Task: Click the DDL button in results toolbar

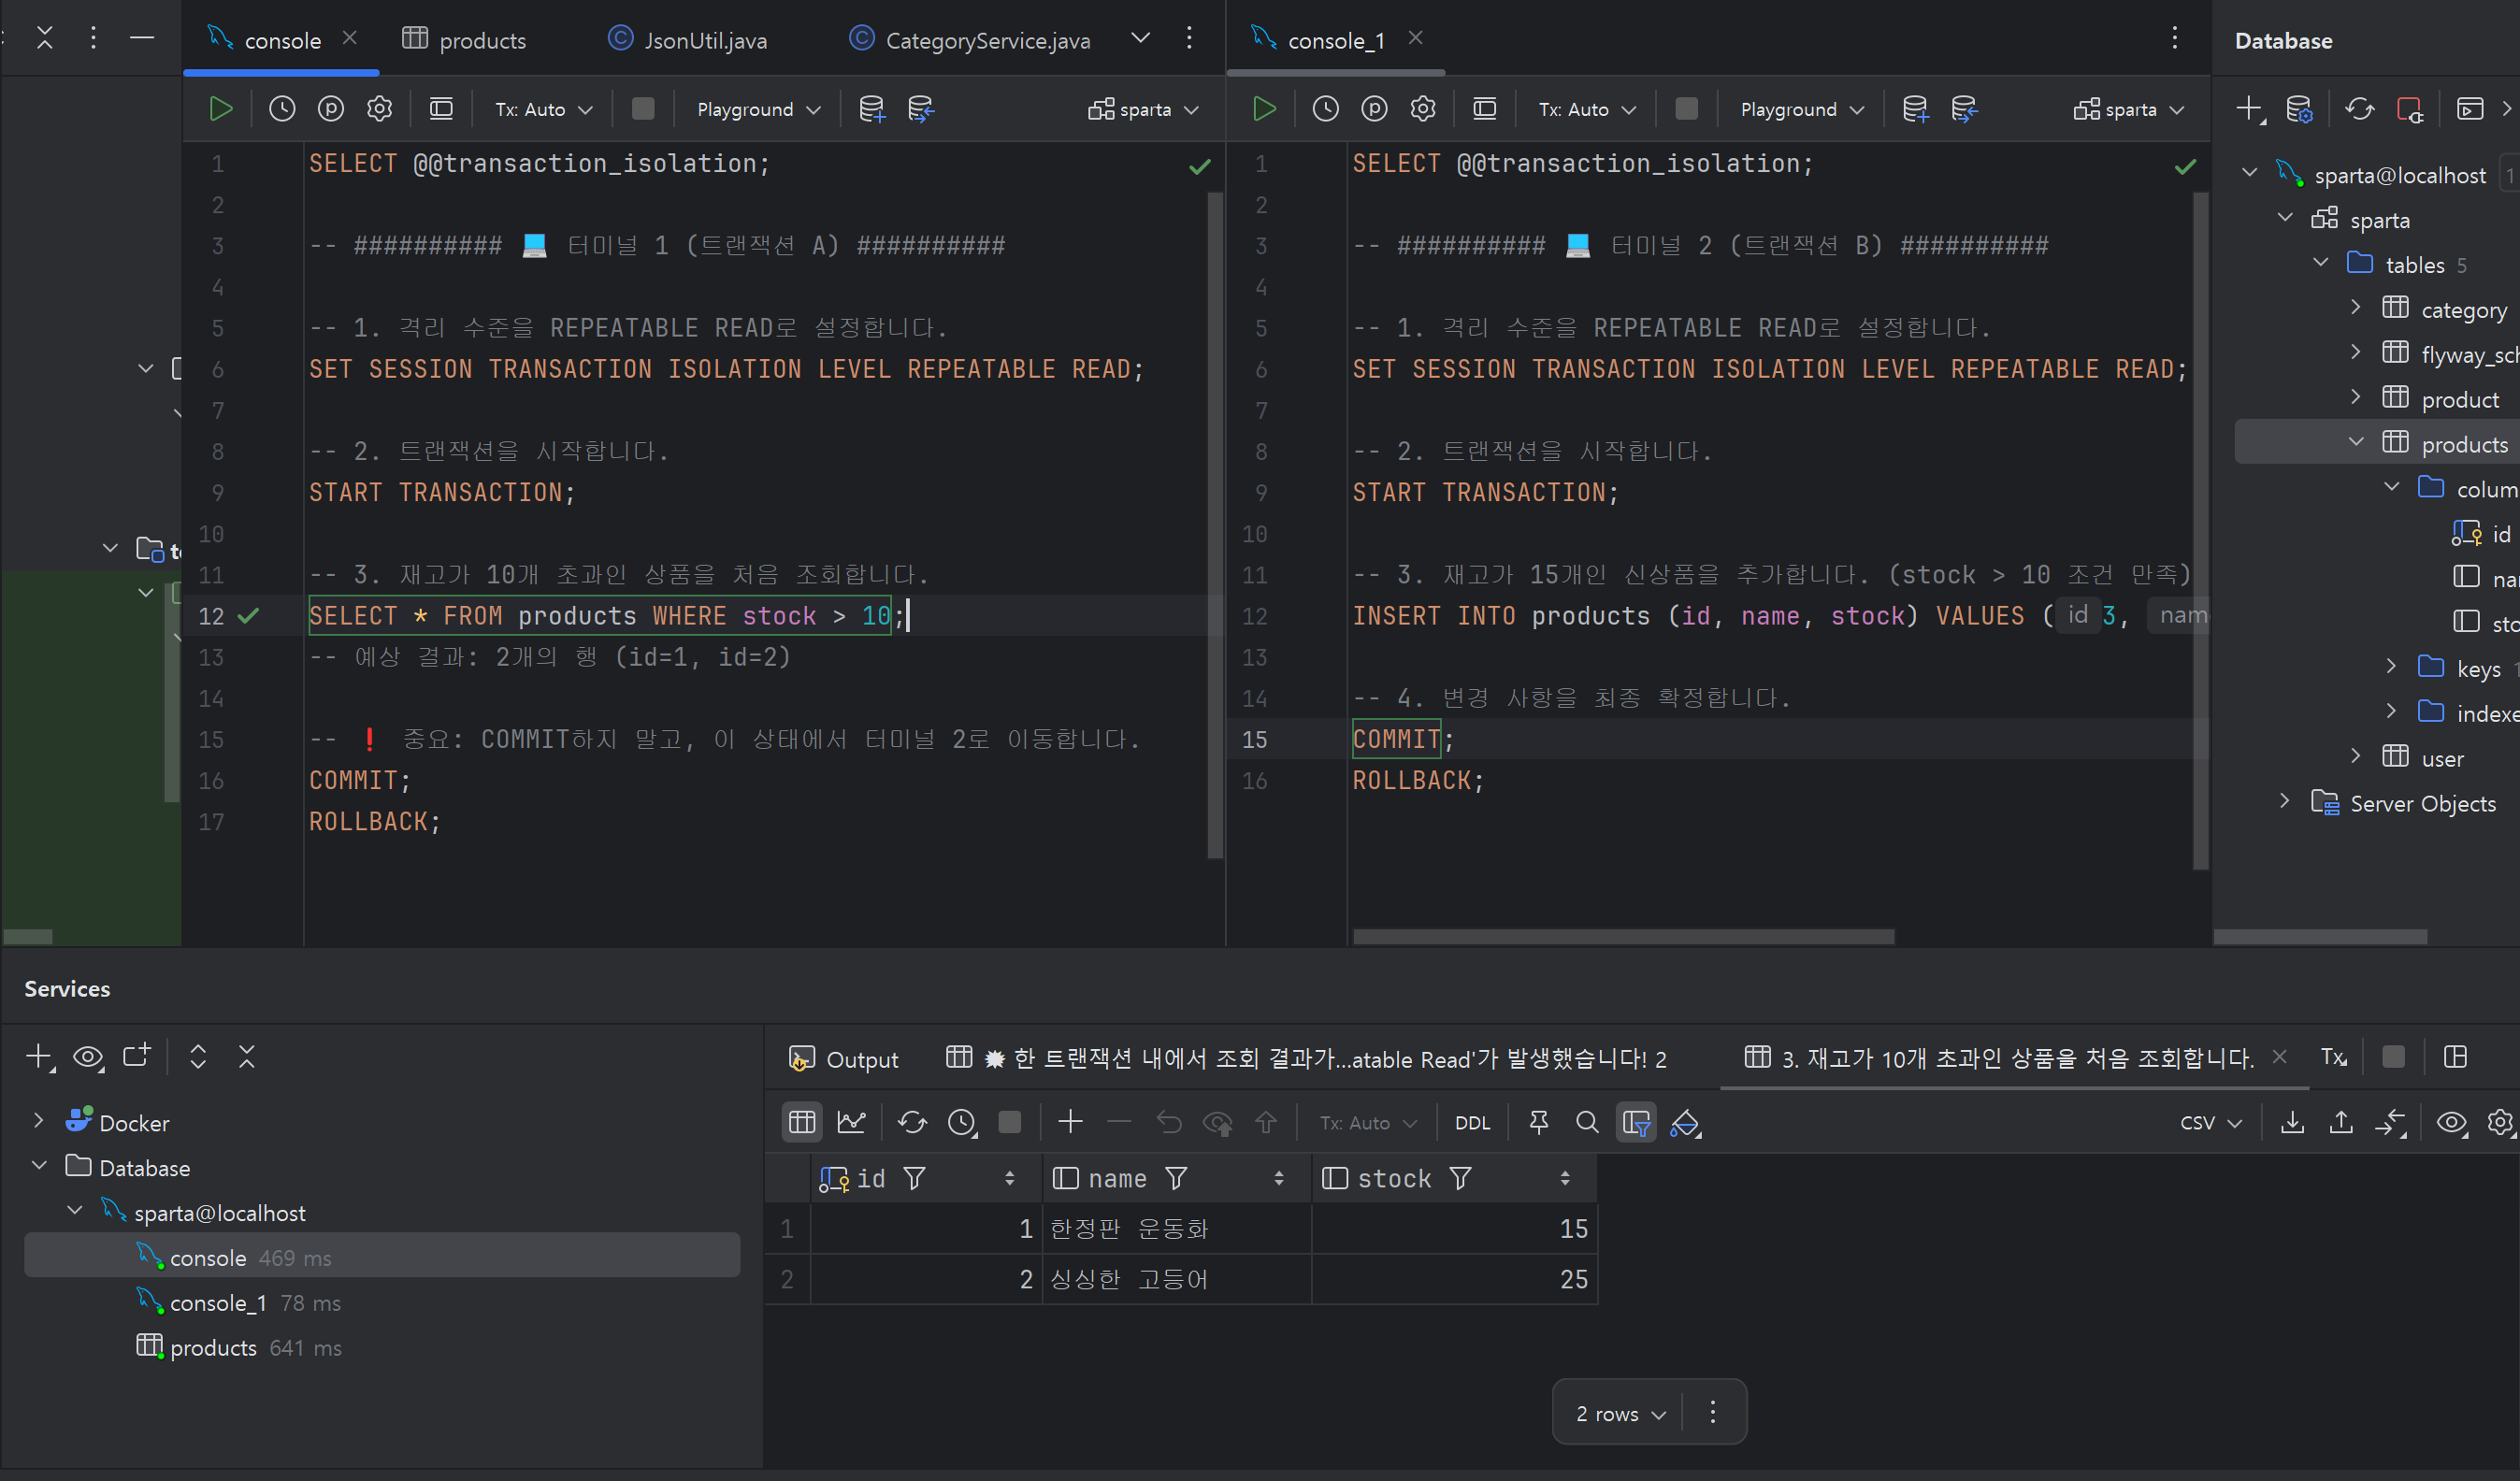Action: coord(1472,1123)
